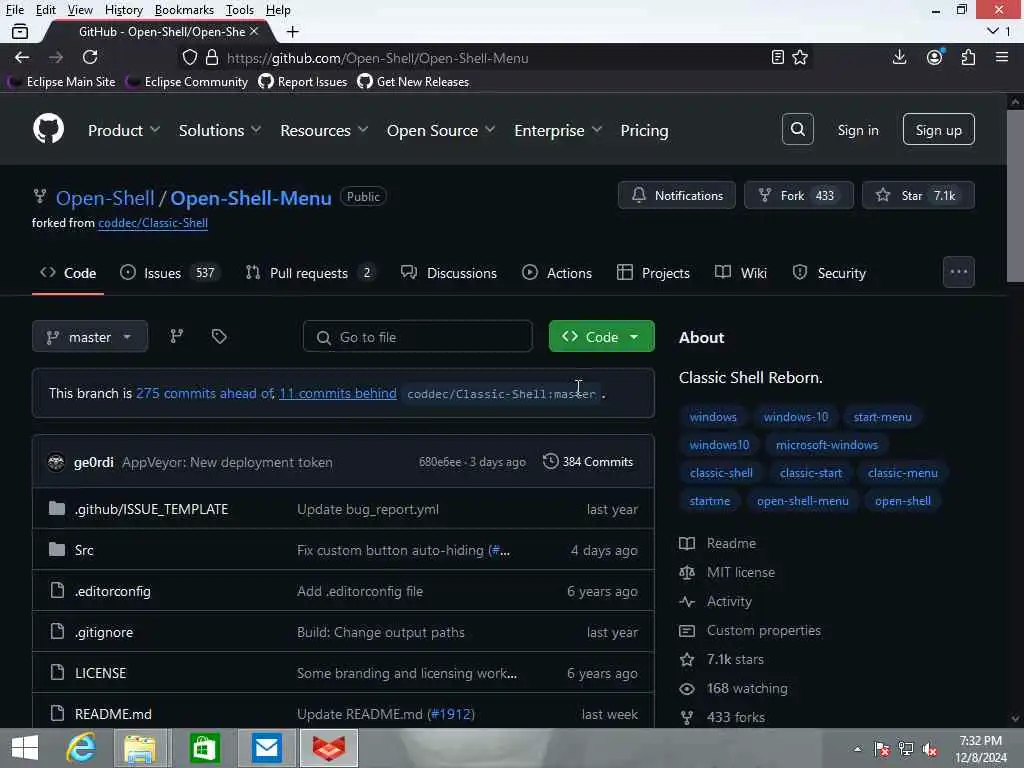Star the repository with Star button
The height and width of the screenshot is (768, 1024).
[918, 195]
